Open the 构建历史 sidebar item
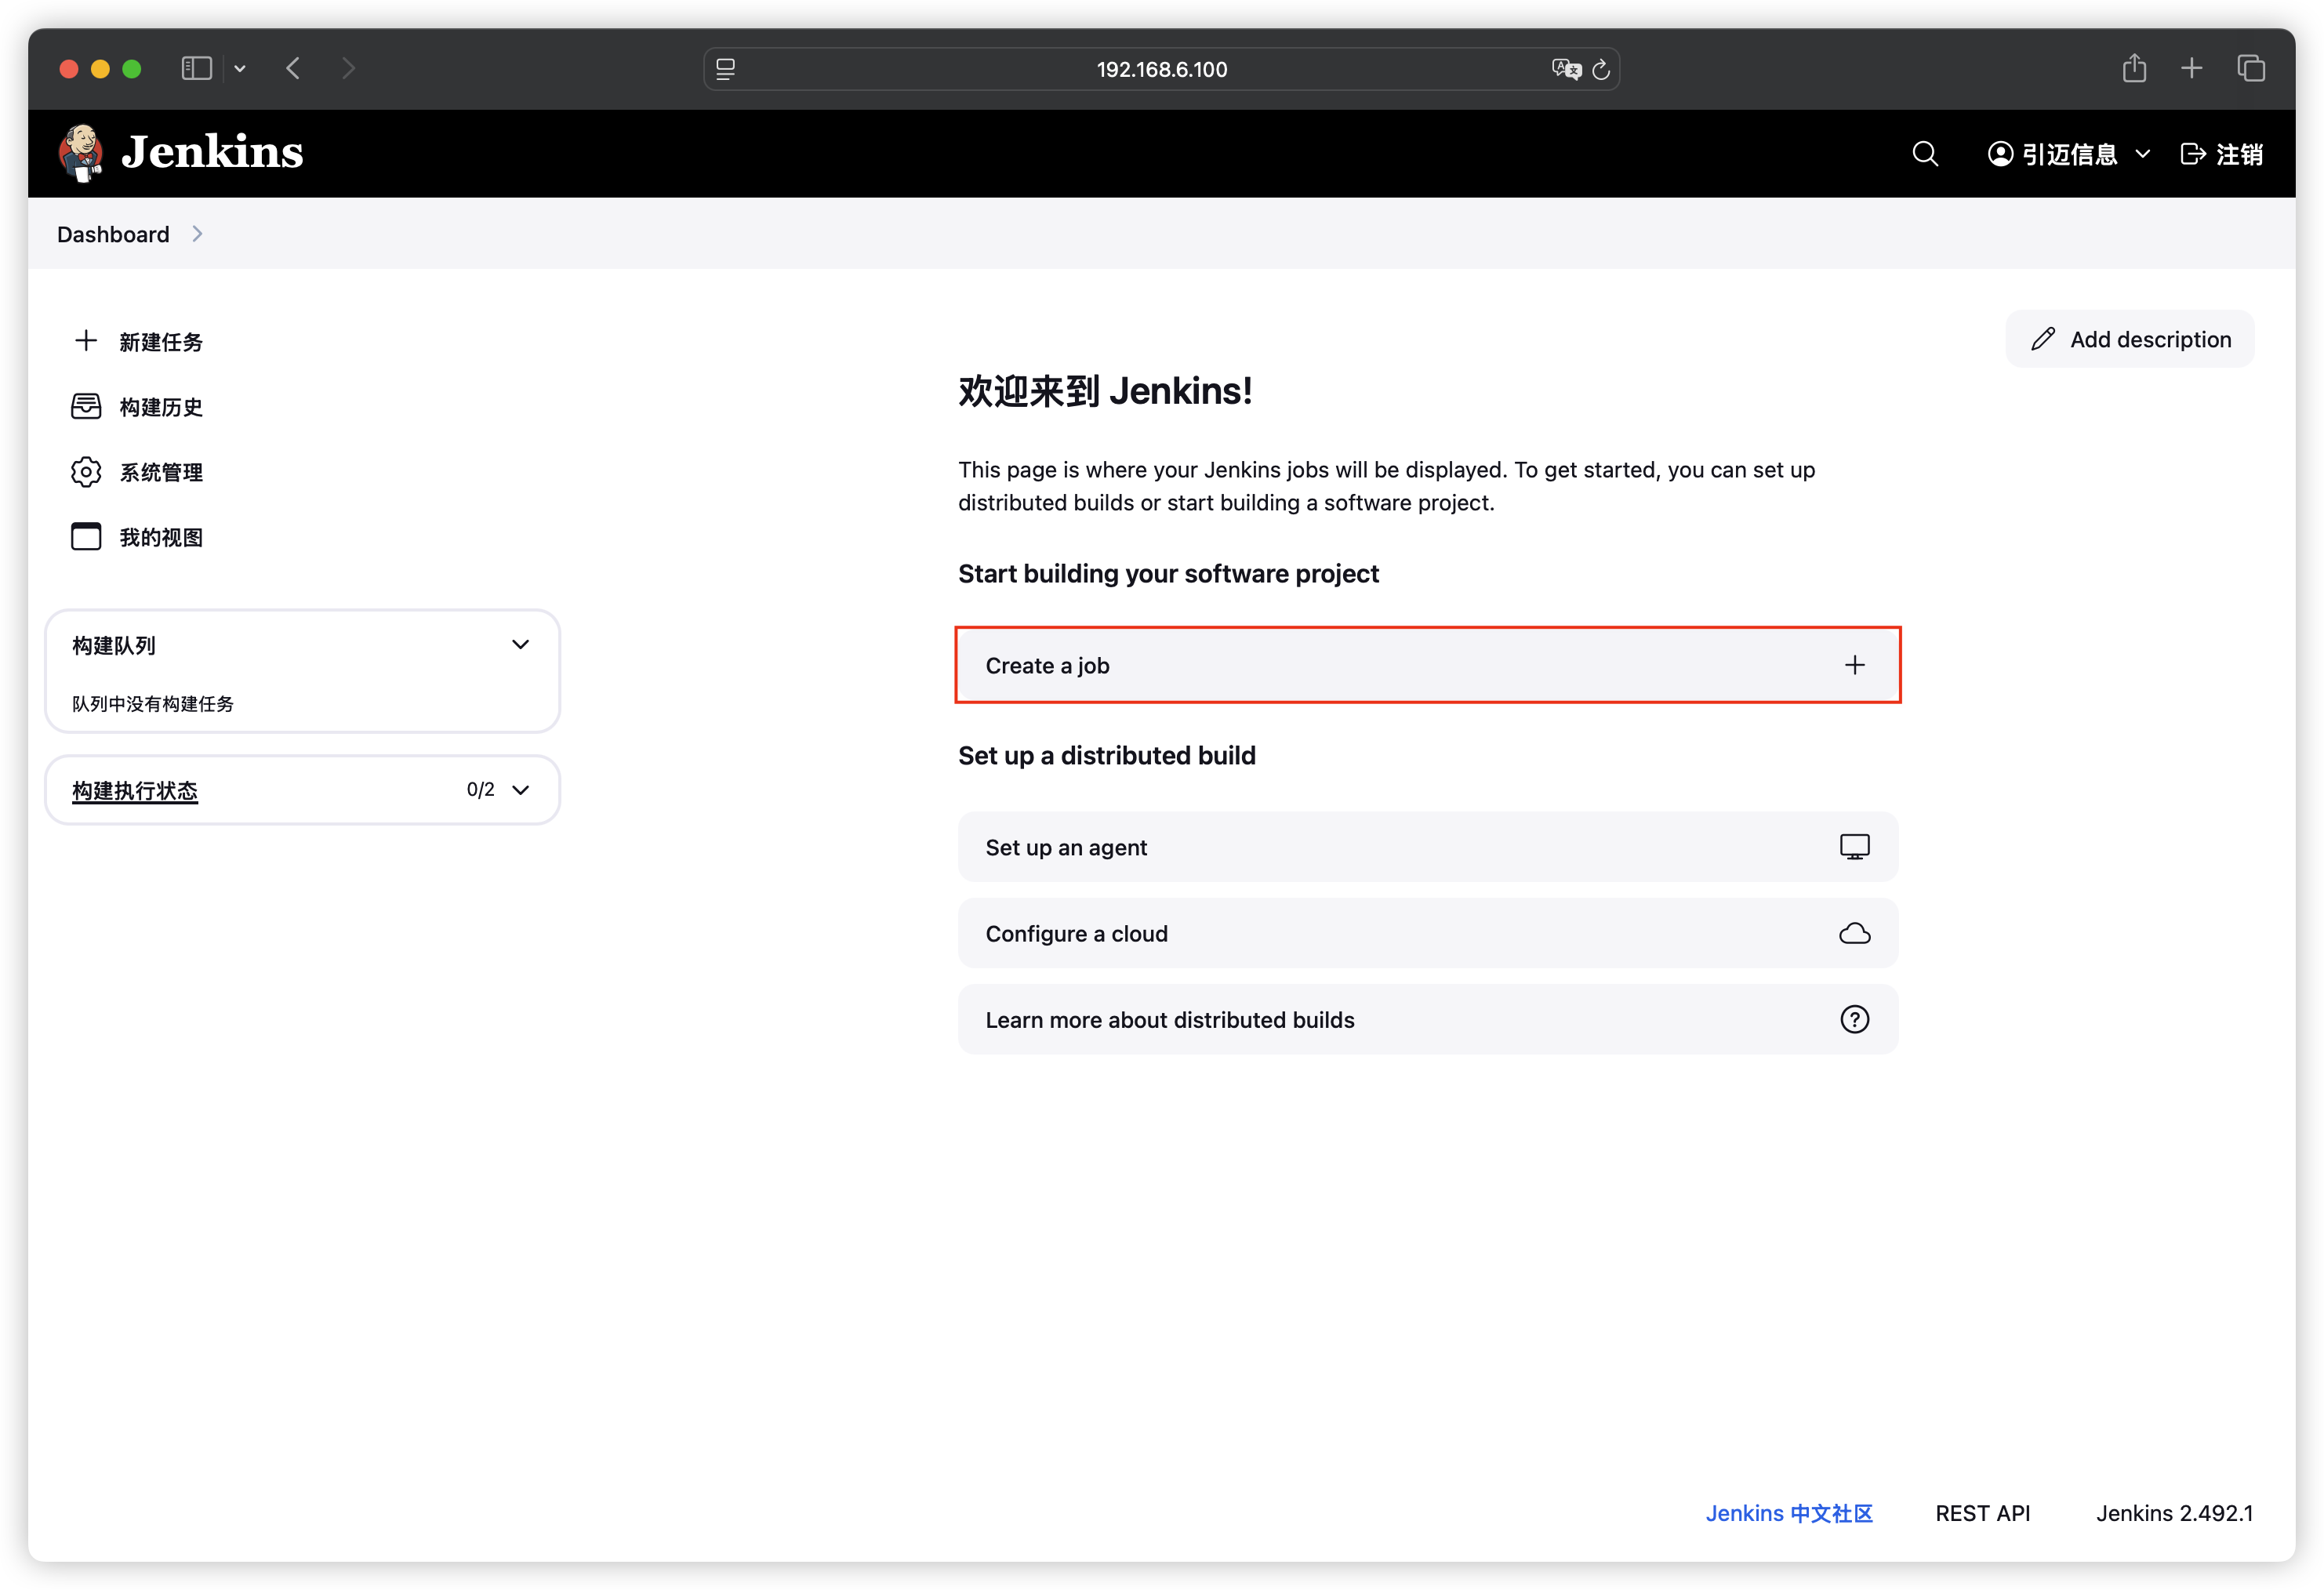The image size is (2324, 1590). (138, 407)
